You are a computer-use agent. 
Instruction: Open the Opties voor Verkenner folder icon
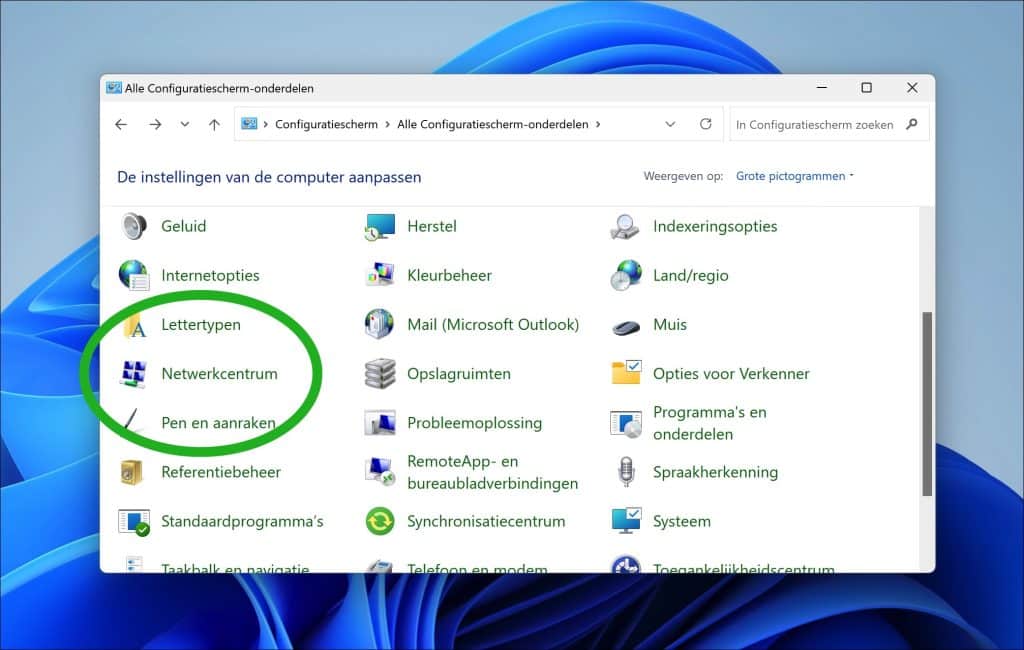coord(626,372)
